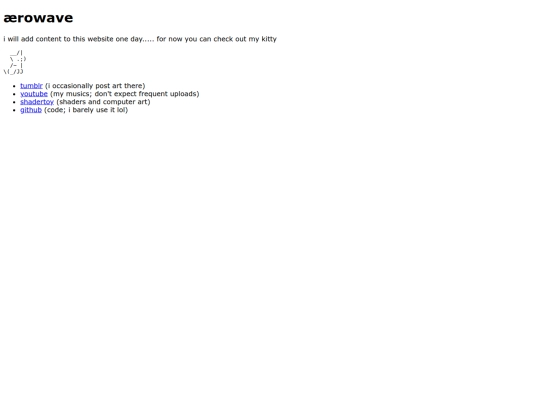Click the ærowave page heading
The width and height of the screenshot is (540, 405).
pos(38,18)
